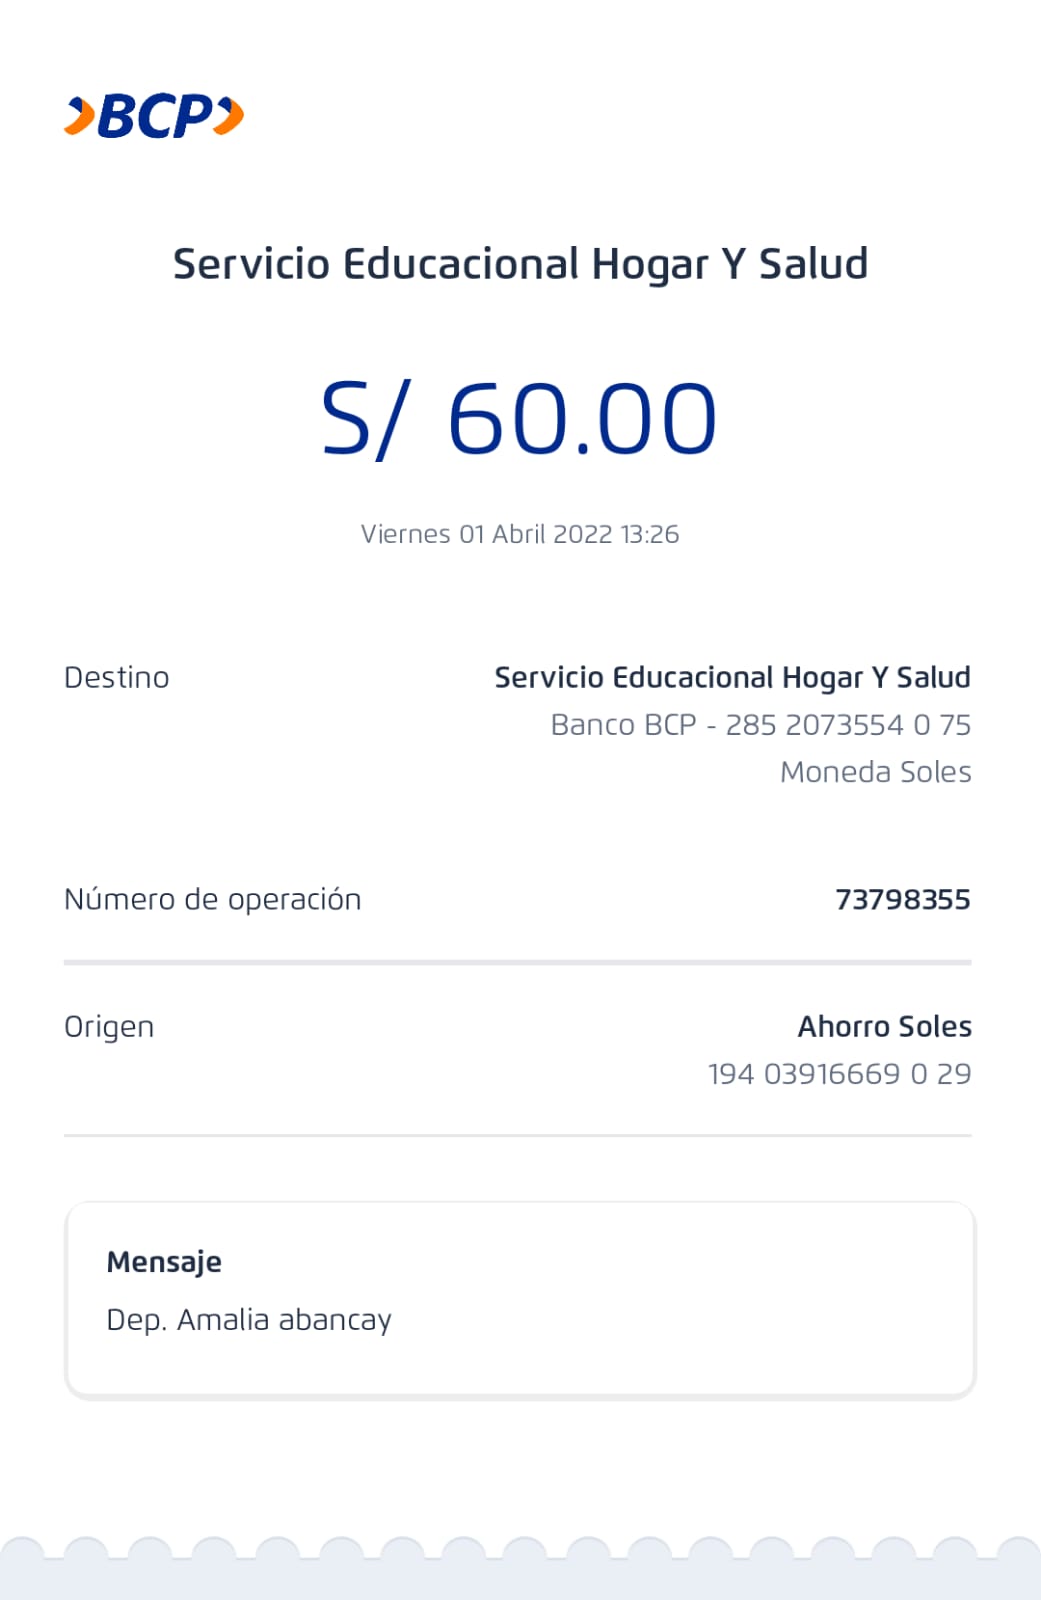
Task: Click the BCP logo
Action: click(154, 116)
